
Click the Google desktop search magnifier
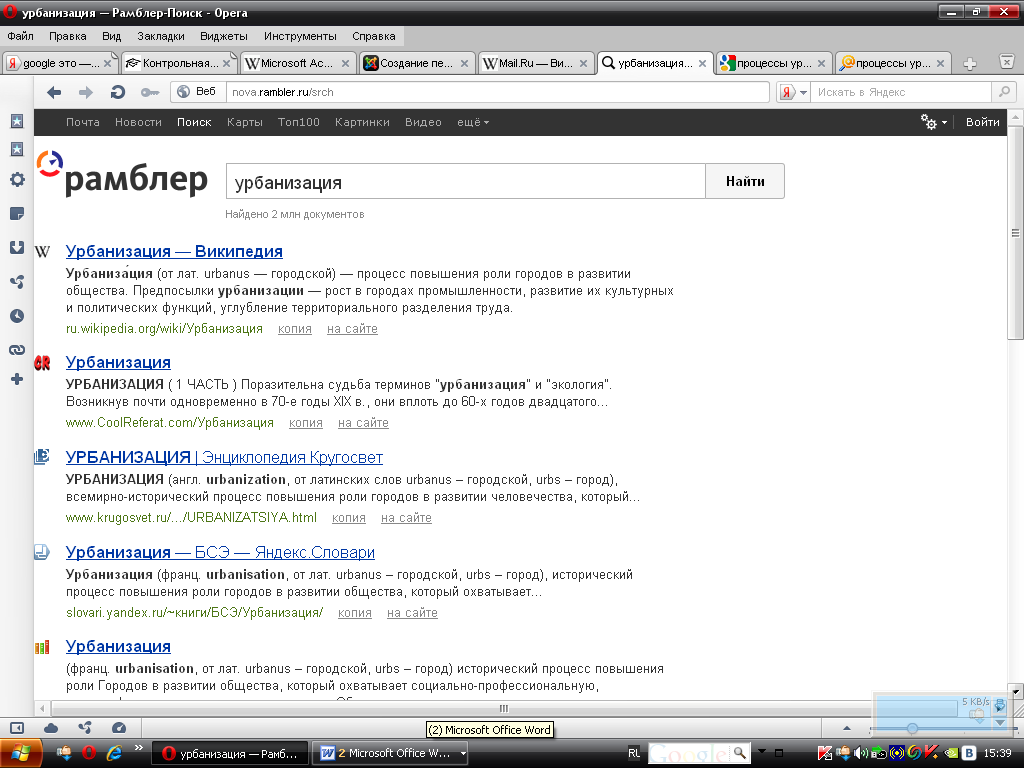(739, 753)
